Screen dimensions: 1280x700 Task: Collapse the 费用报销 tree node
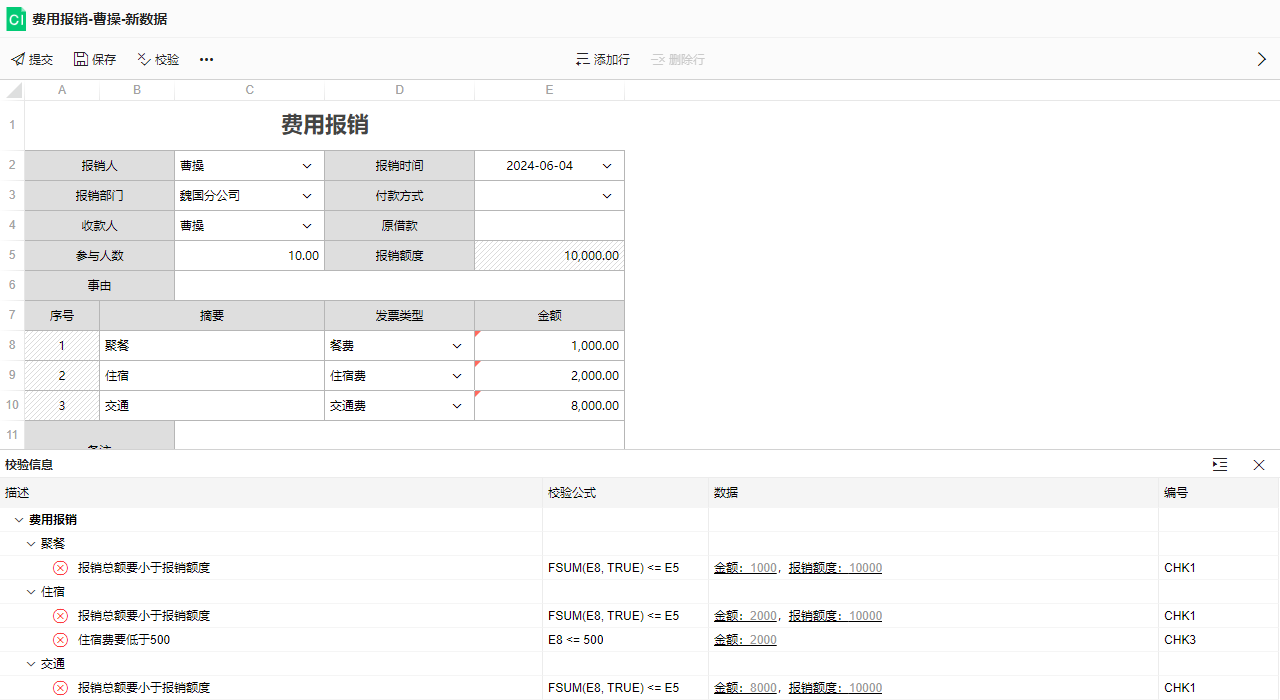click(19, 520)
